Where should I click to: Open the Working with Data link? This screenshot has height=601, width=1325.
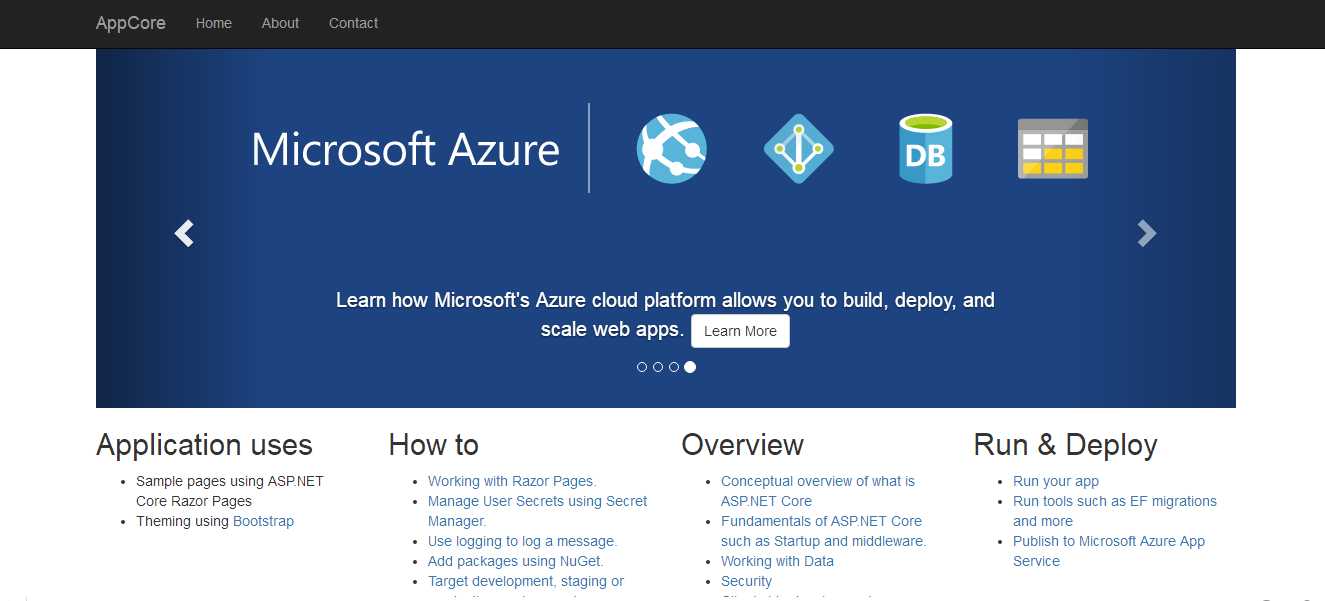pos(777,561)
